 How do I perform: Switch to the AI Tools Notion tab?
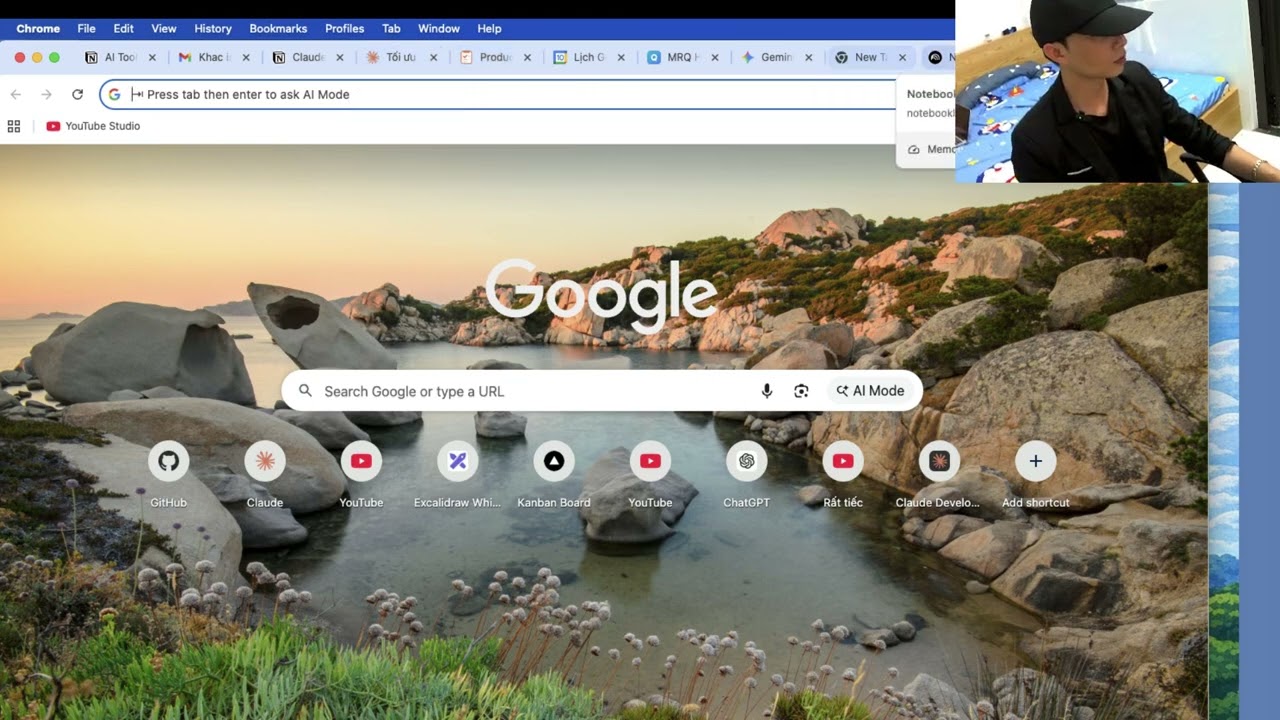[x=120, y=57]
